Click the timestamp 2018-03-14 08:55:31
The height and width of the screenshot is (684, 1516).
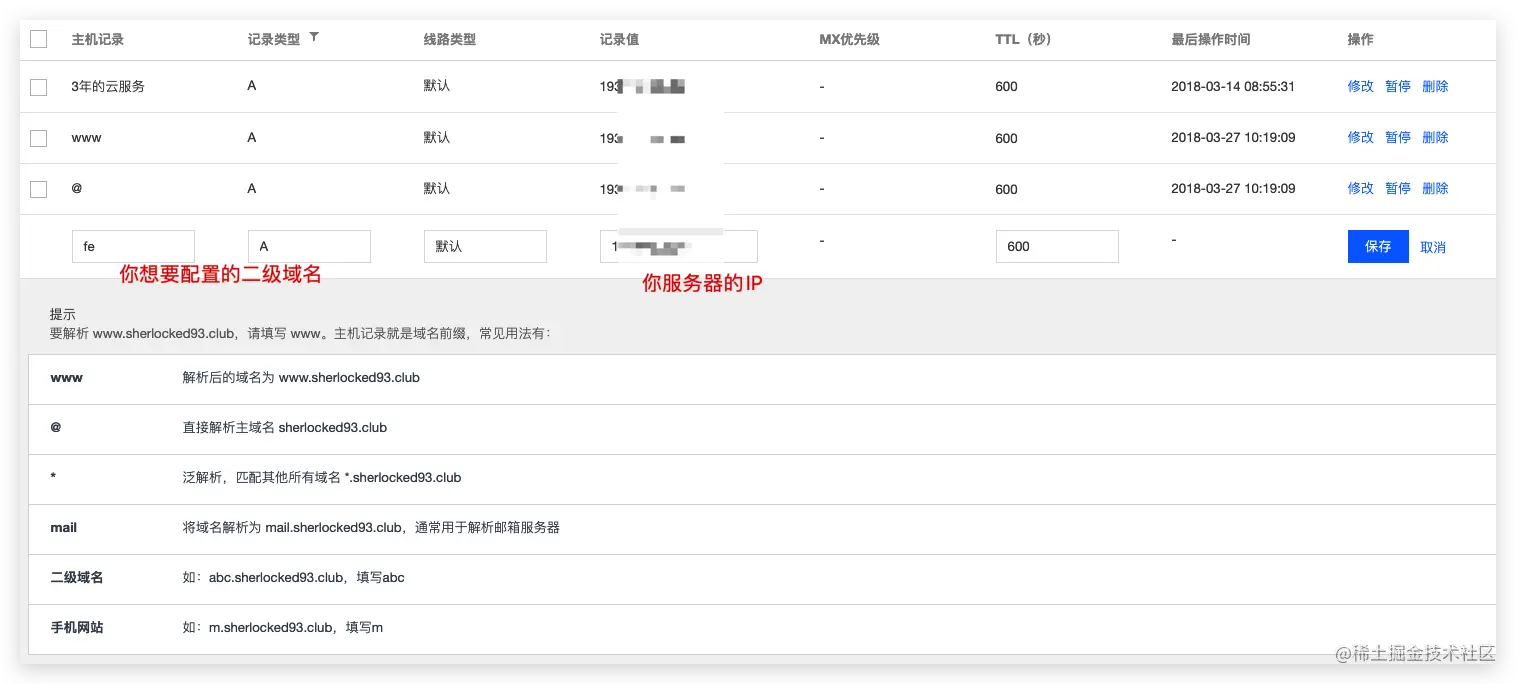point(1233,86)
